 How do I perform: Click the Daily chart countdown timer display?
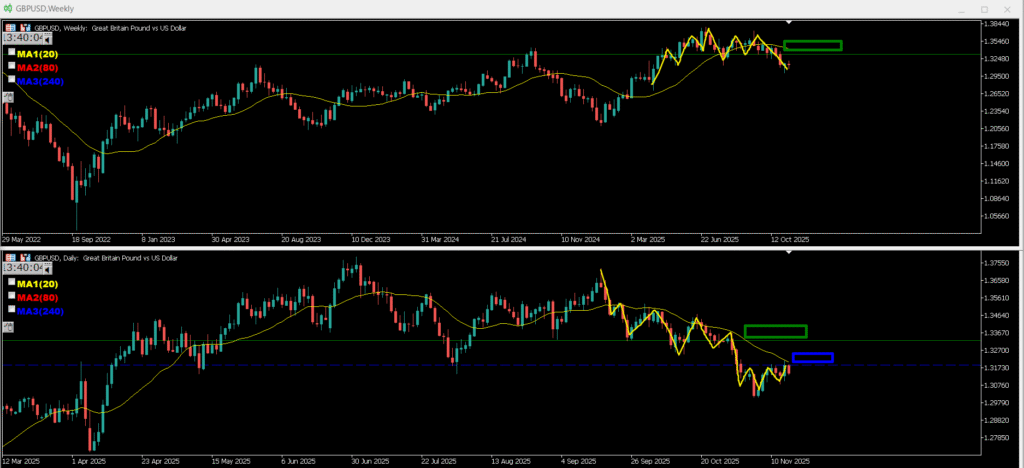point(22,268)
